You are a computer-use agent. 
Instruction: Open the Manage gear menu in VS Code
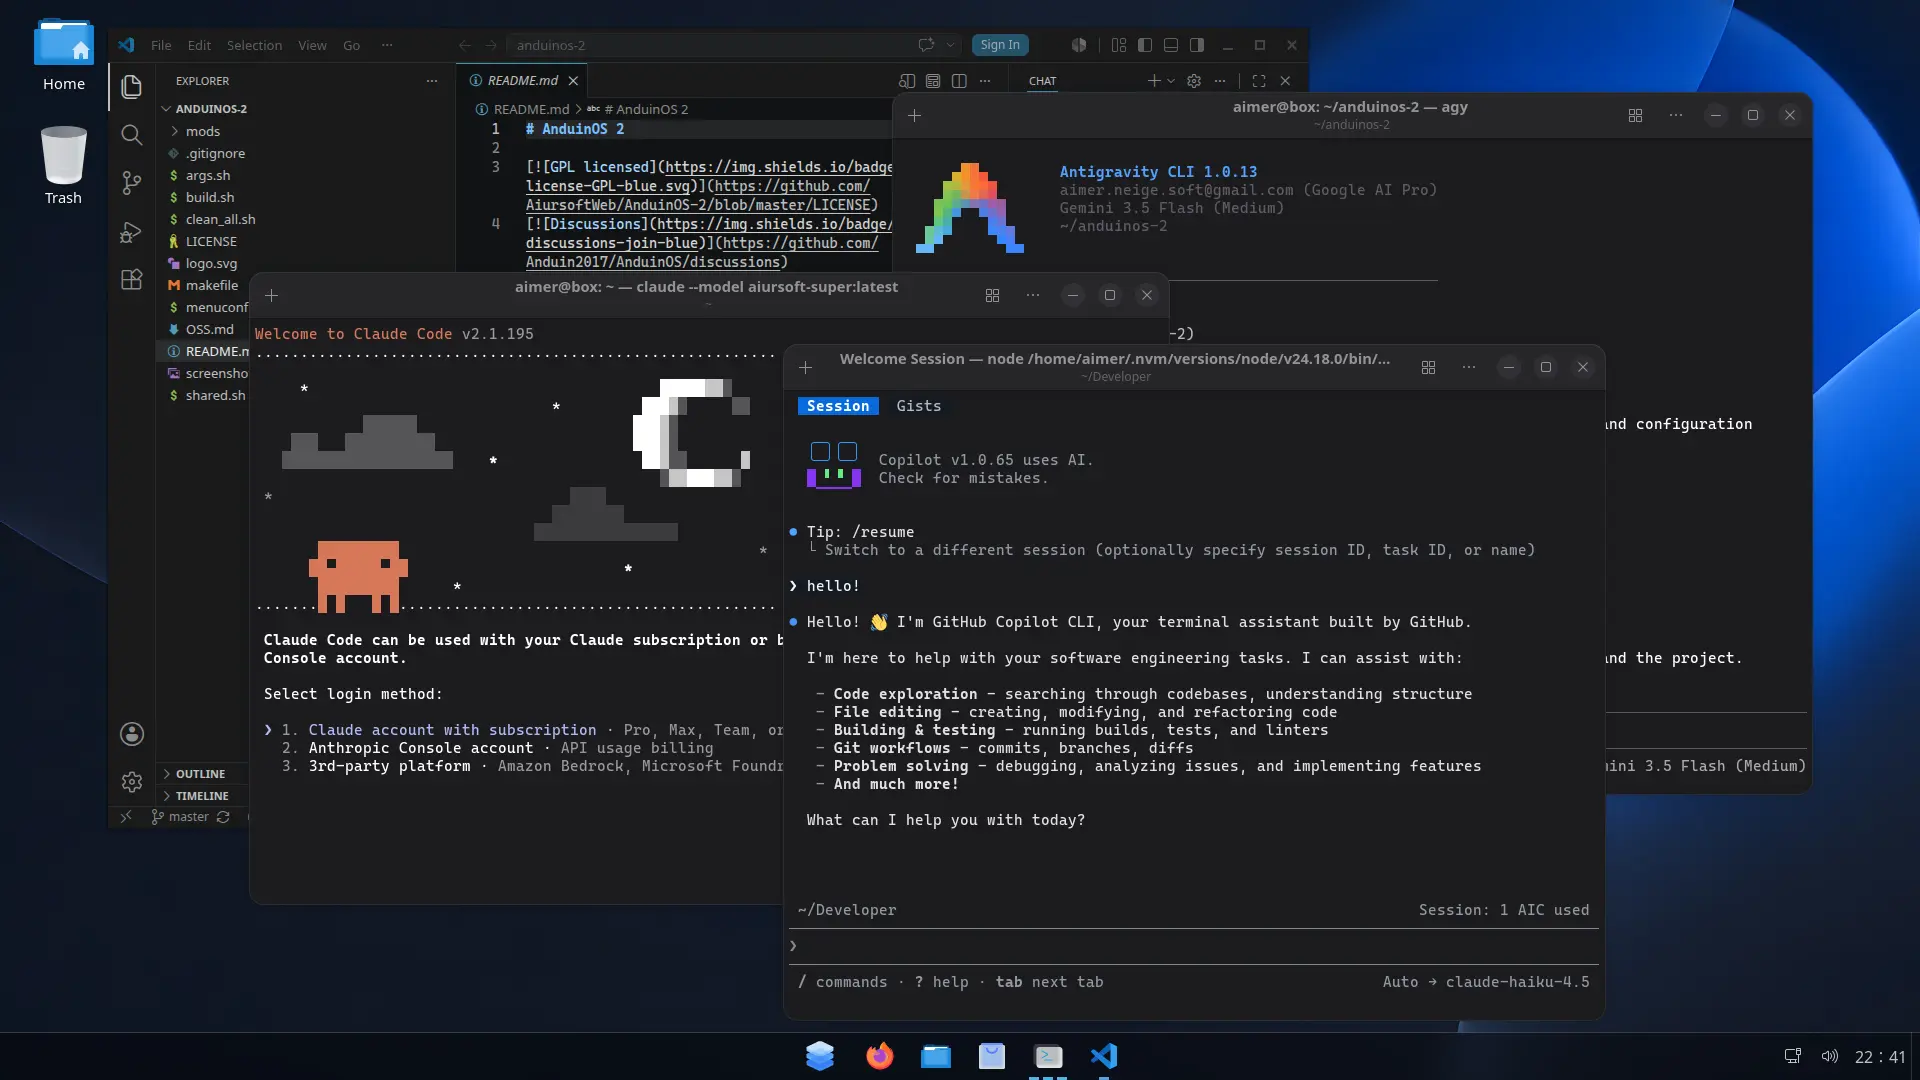(x=131, y=782)
